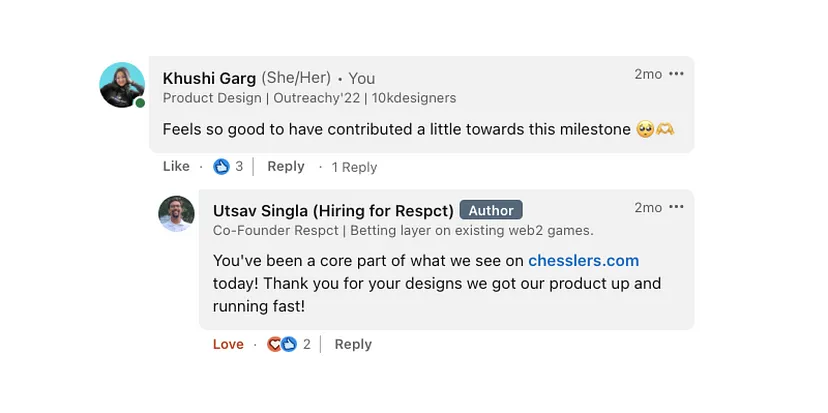828x413 pixels.
Task: Click reaction count 3 on Khushi's comment
Action: 239,167
